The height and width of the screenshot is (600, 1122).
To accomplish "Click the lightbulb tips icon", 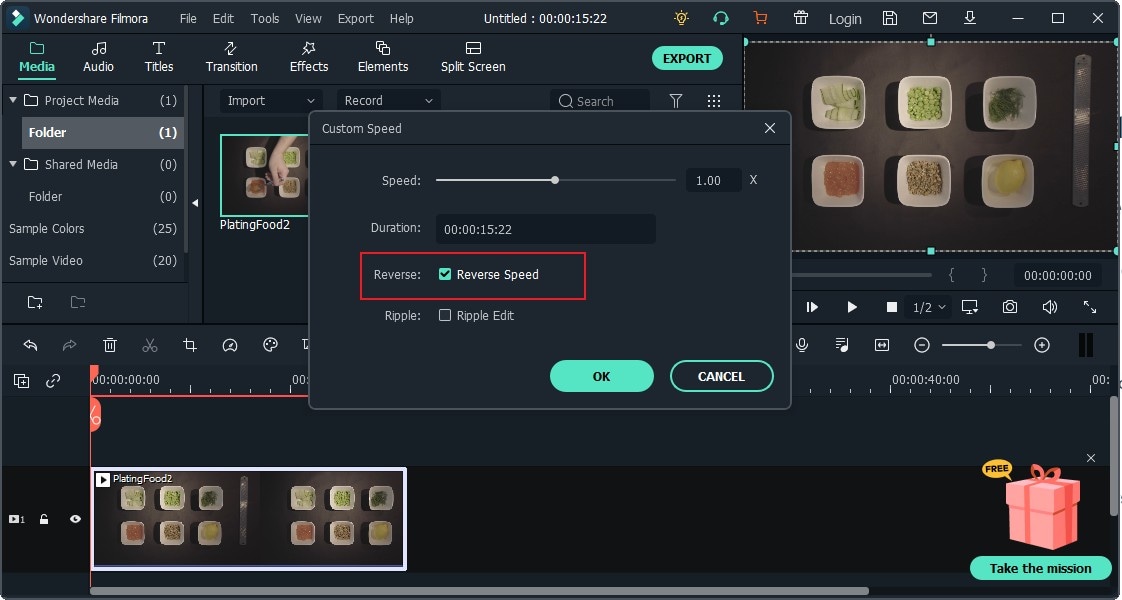I will pyautogui.click(x=681, y=19).
